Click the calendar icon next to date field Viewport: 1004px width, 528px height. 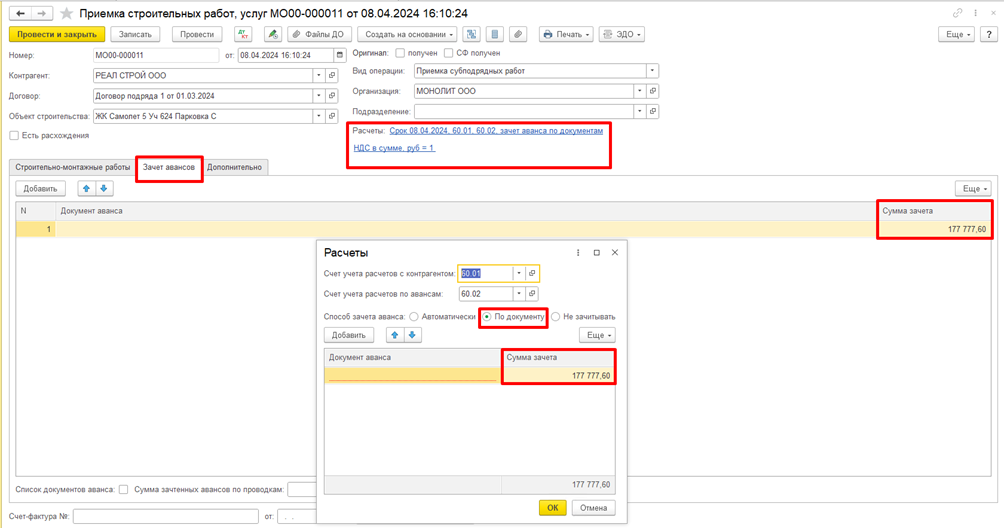pyautogui.click(x=340, y=55)
